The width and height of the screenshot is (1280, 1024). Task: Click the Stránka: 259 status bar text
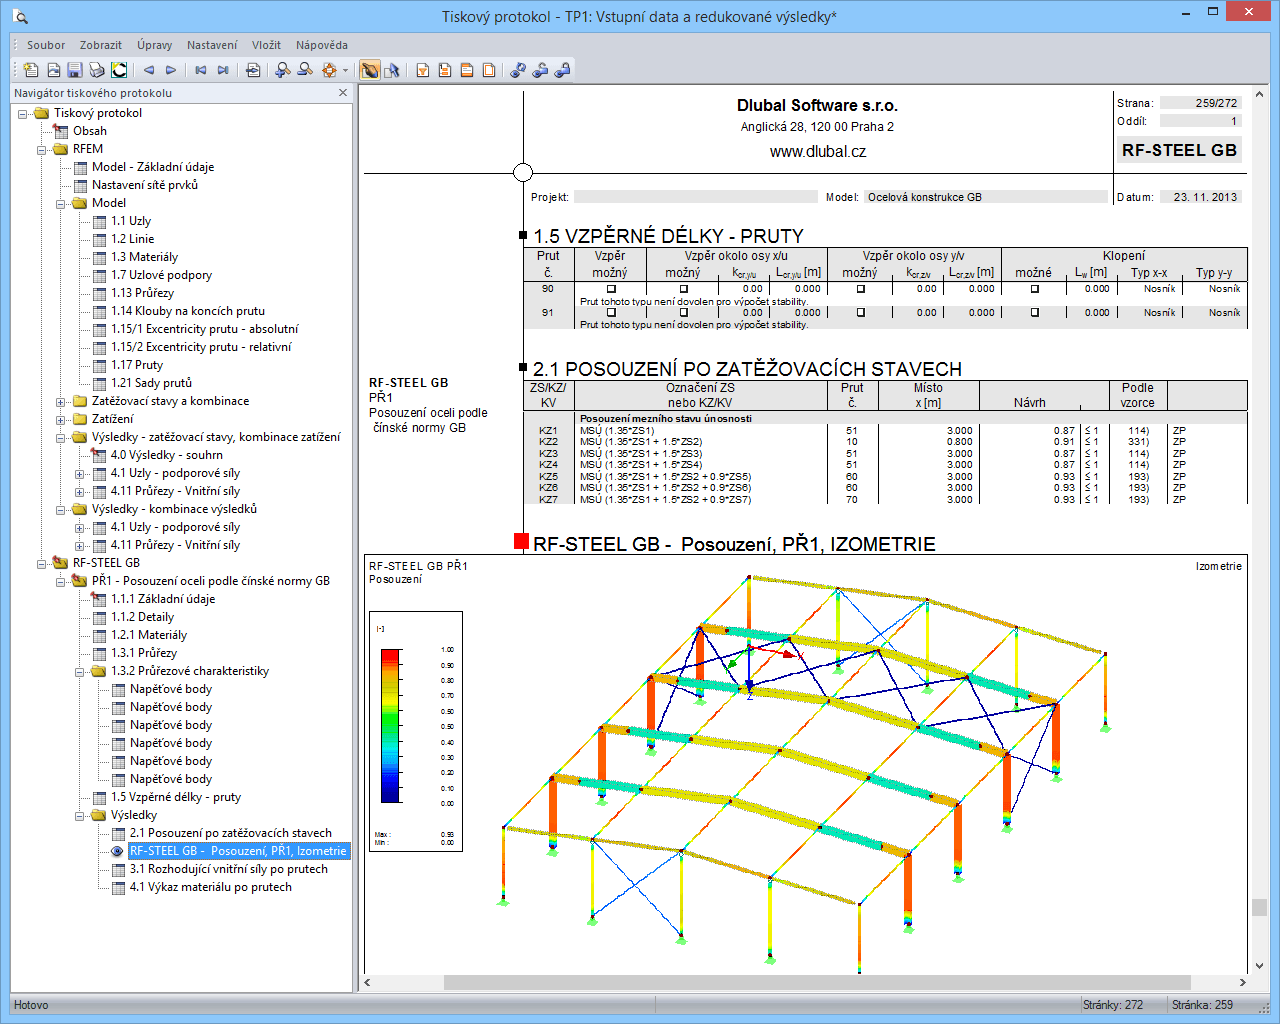[x=1203, y=1005]
